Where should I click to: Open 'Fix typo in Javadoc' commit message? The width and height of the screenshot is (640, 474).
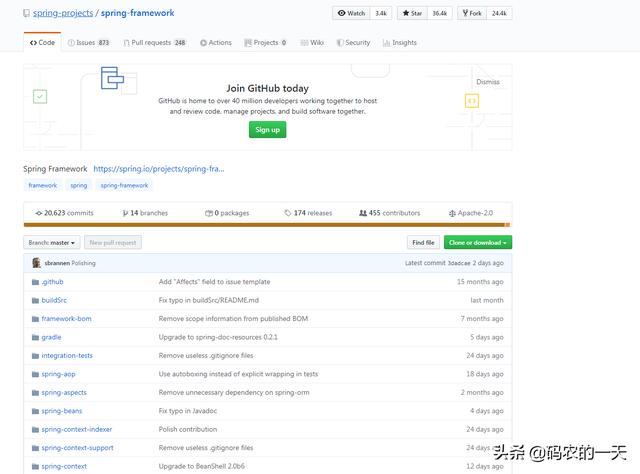point(188,411)
